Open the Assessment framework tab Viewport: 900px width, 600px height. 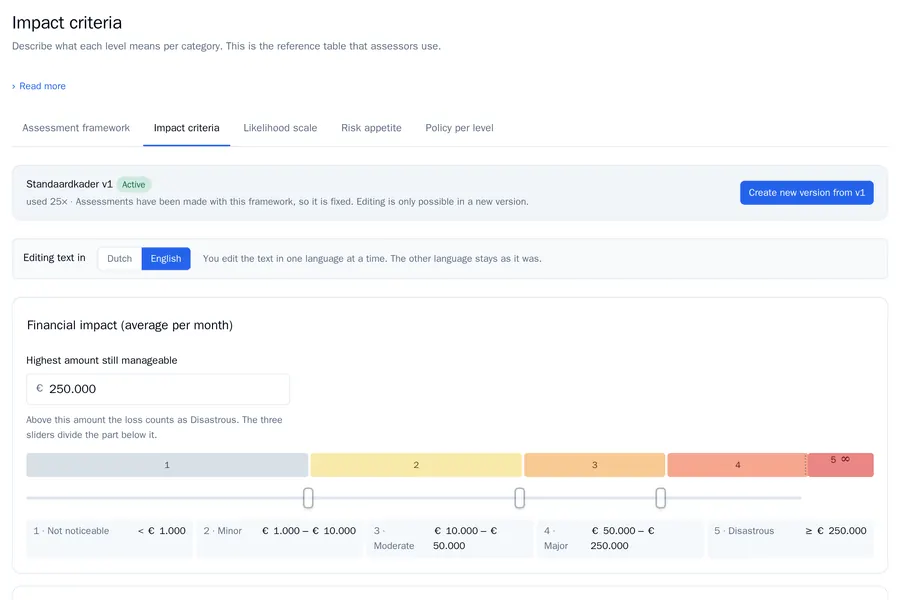click(76, 128)
